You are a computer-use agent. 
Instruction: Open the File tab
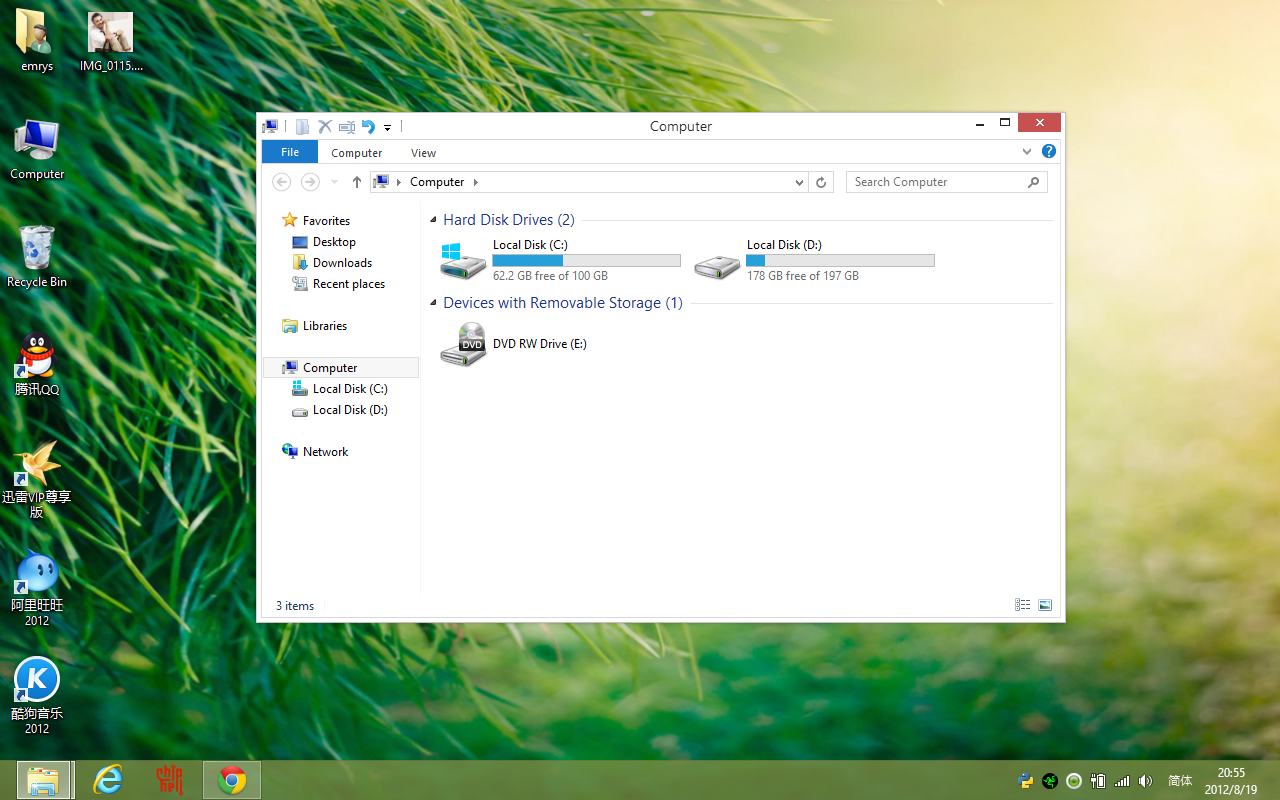(290, 152)
